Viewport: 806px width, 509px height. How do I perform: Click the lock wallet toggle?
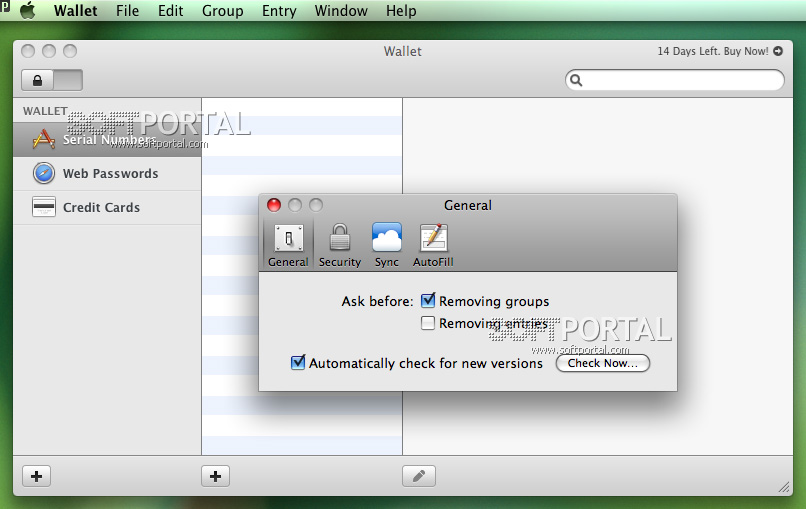pos(51,80)
